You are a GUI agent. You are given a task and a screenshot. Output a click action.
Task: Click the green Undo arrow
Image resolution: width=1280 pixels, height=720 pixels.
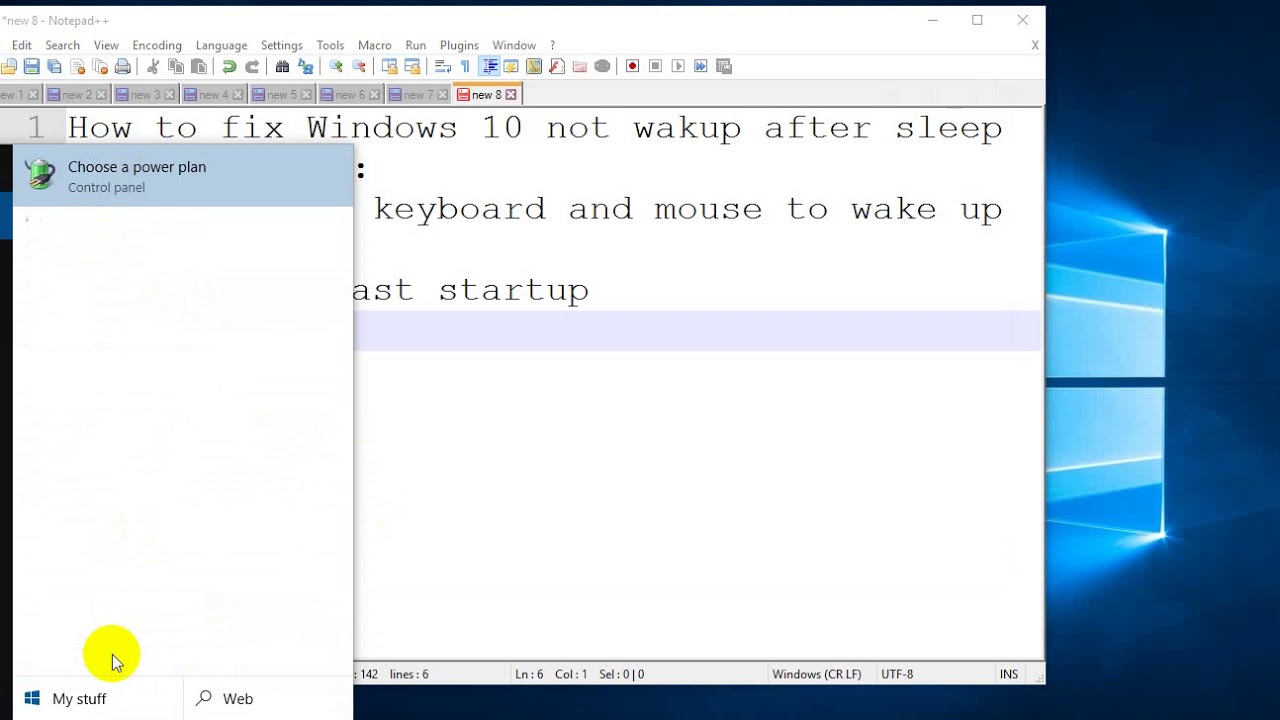[x=229, y=66]
